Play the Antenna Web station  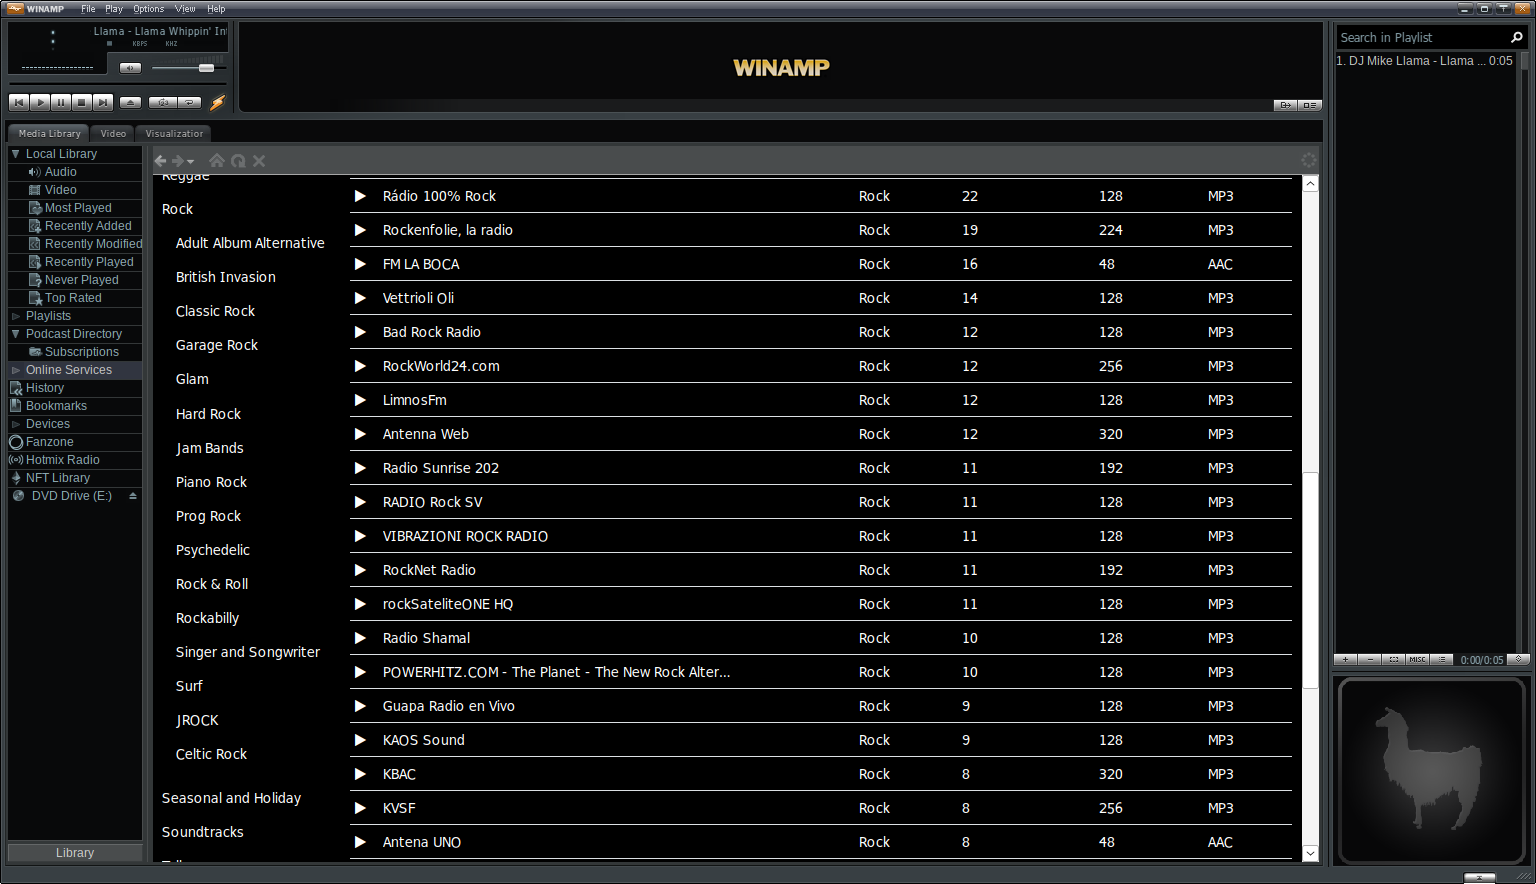point(360,434)
